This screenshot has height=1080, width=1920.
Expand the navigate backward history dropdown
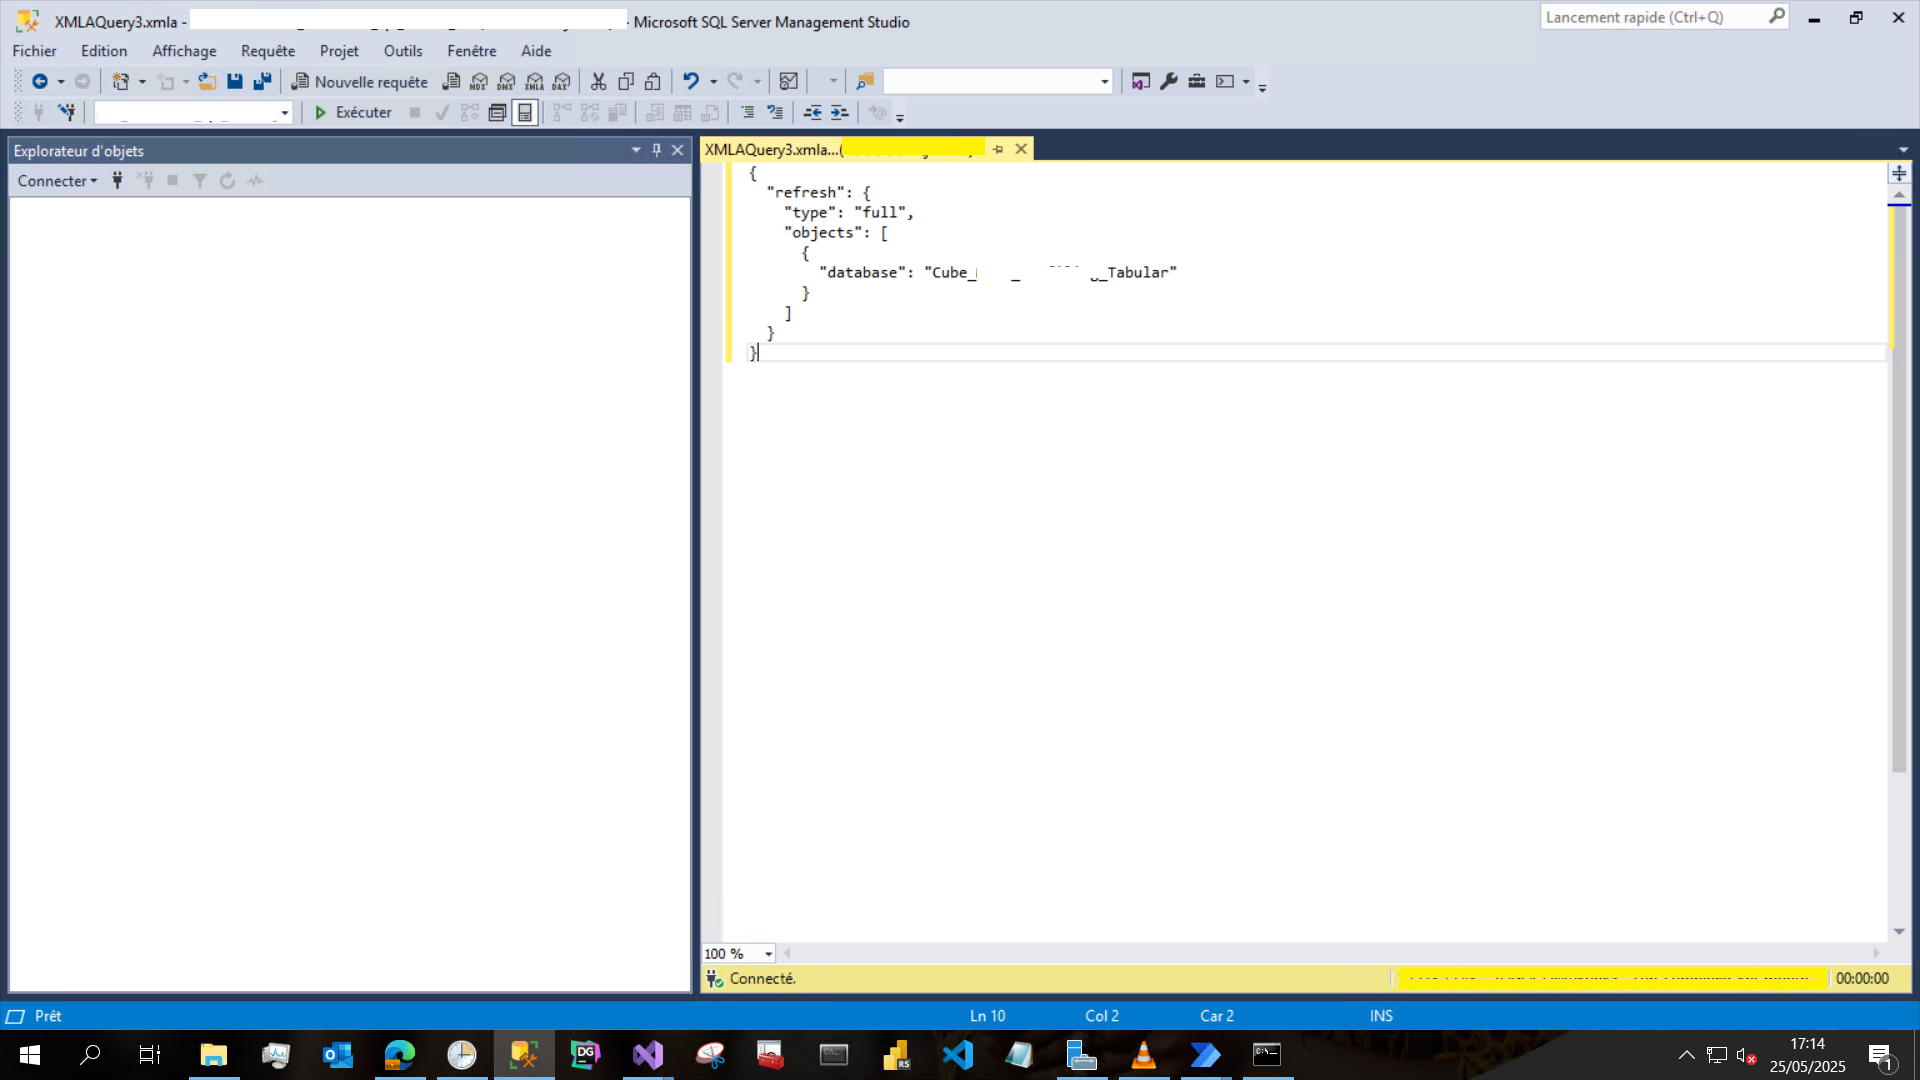[61, 82]
